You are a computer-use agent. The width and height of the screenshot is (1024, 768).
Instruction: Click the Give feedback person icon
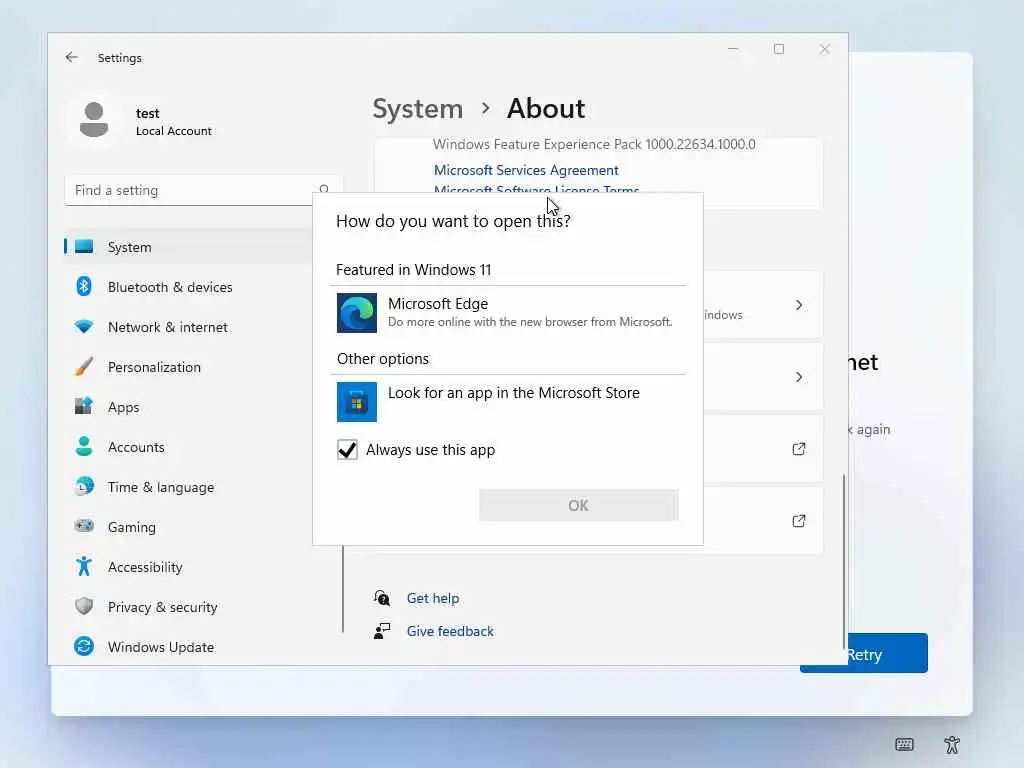pyautogui.click(x=382, y=631)
